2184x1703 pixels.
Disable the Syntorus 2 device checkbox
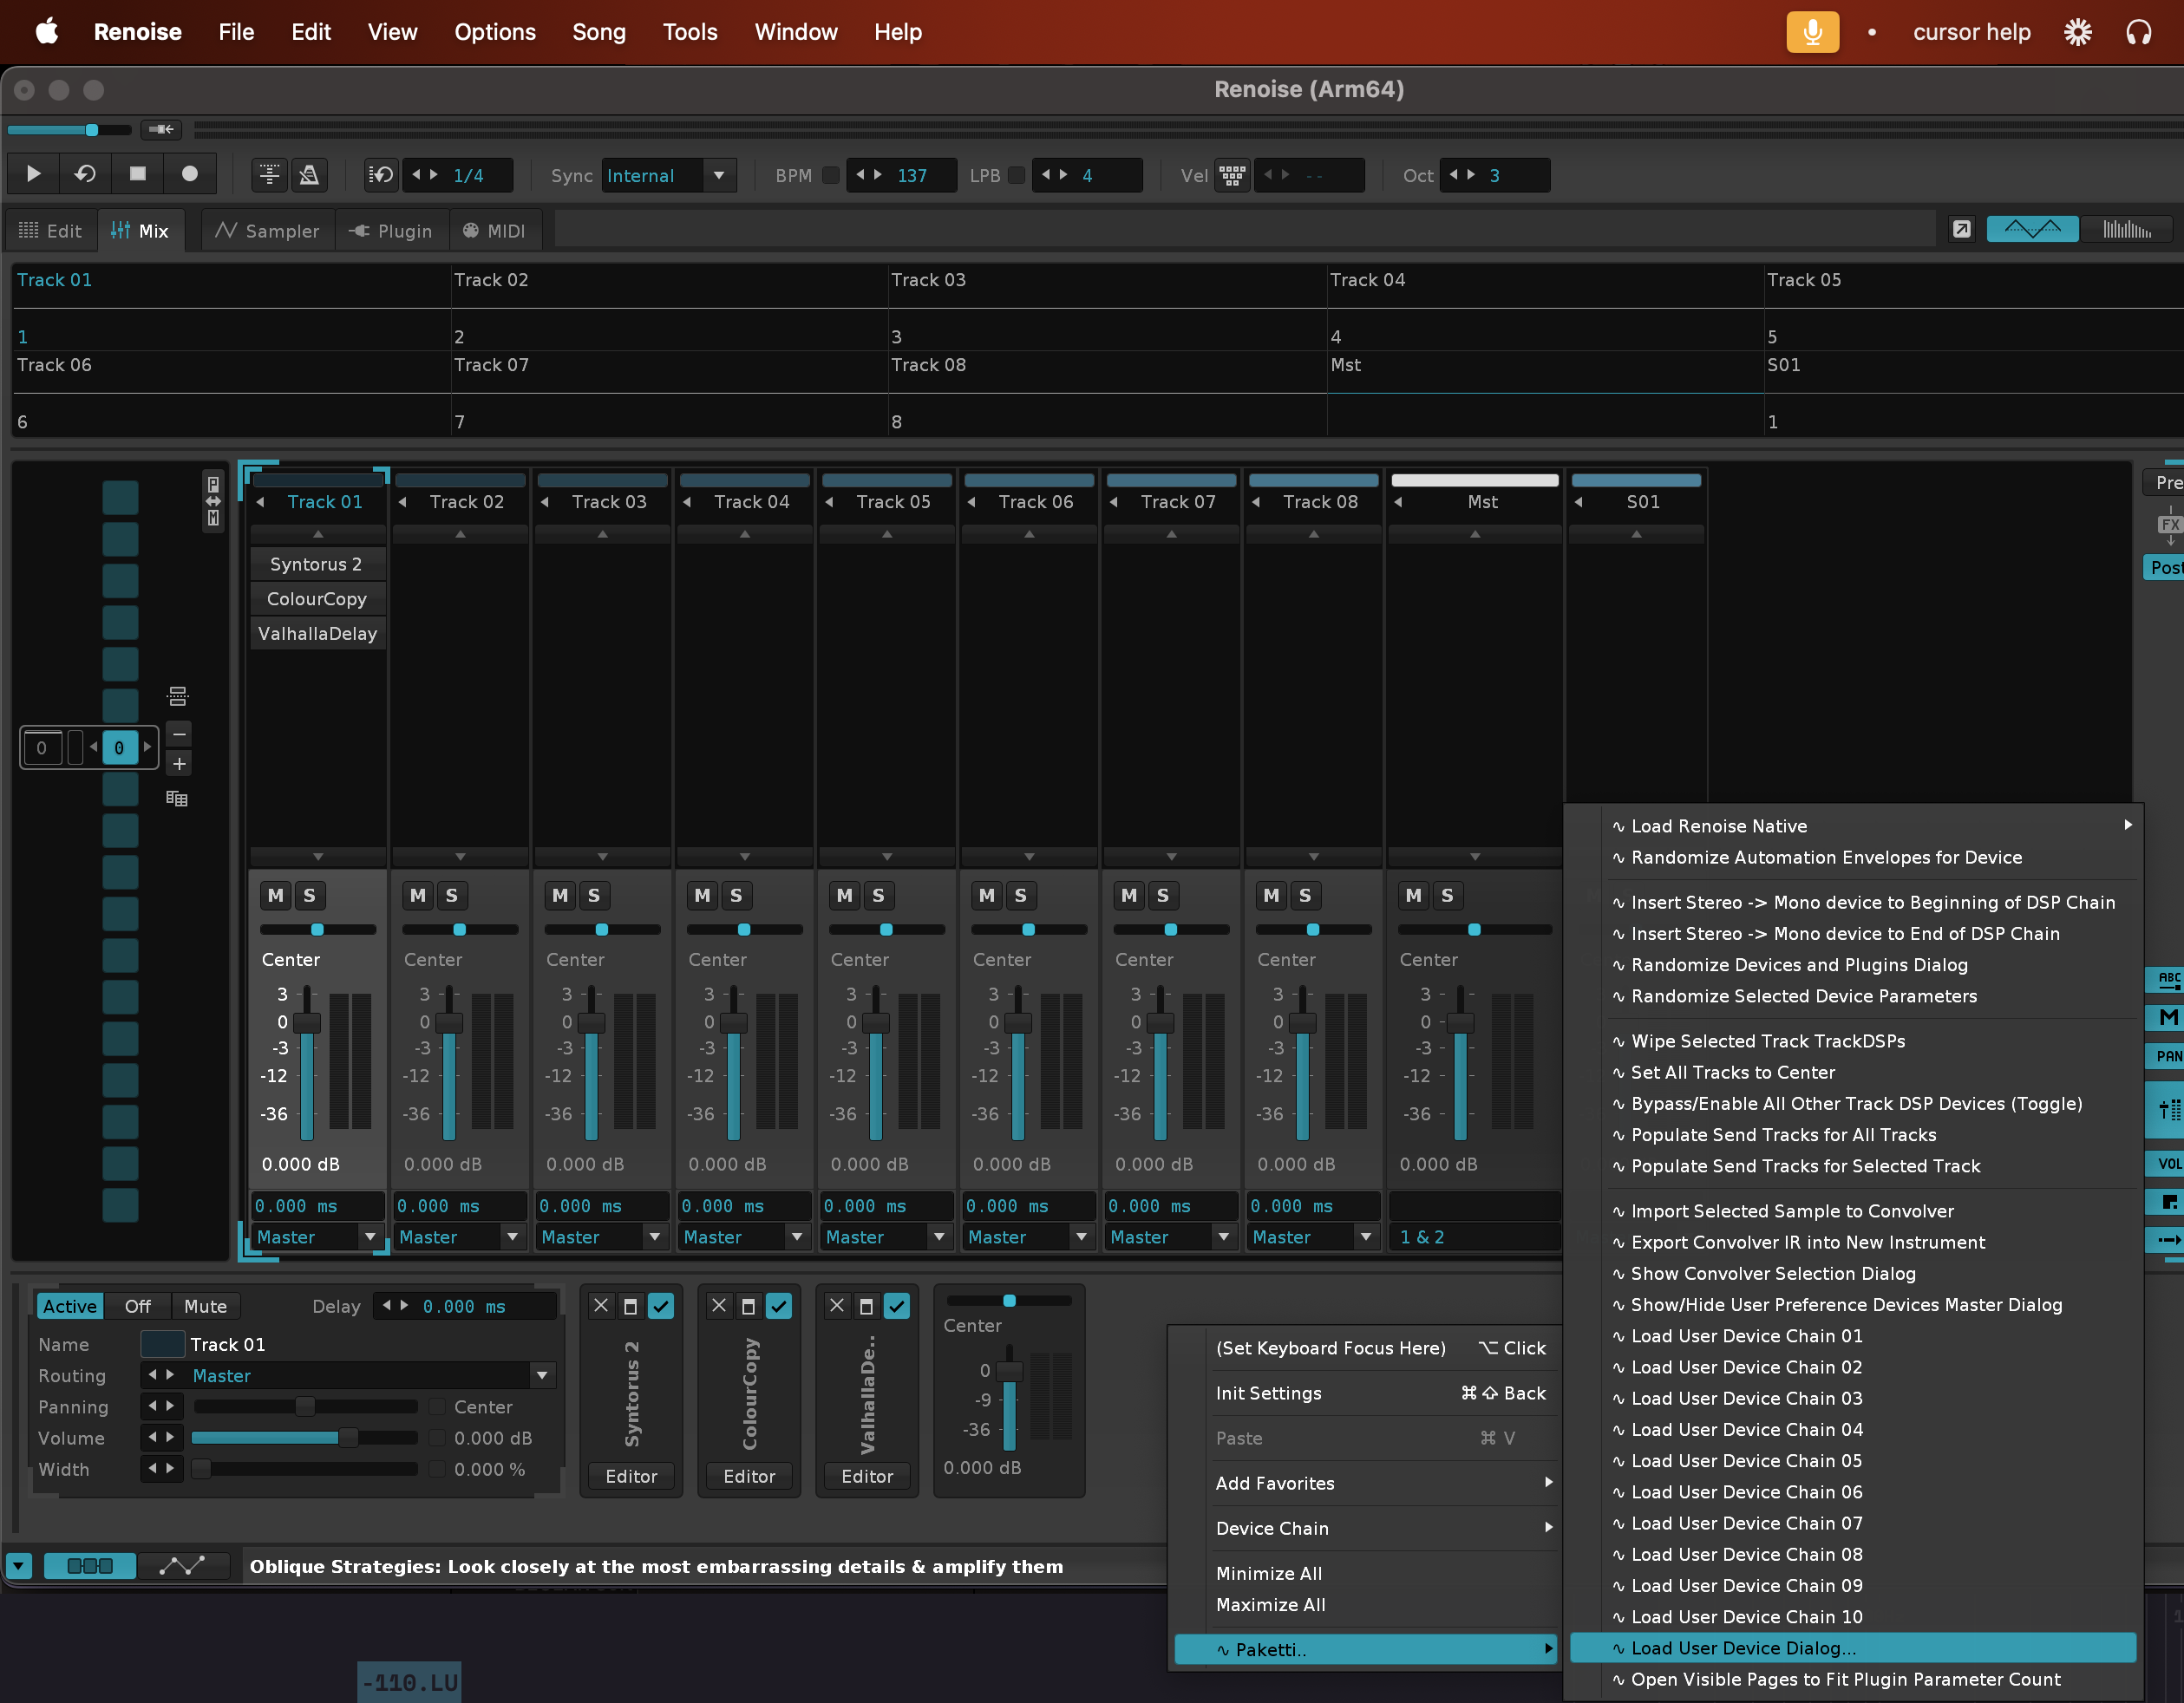(661, 1306)
